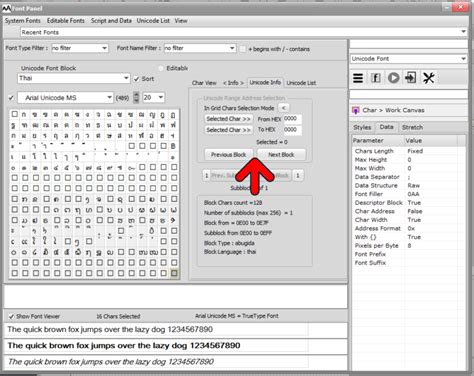Click the Char > Work Canvas icon

(x=356, y=110)
